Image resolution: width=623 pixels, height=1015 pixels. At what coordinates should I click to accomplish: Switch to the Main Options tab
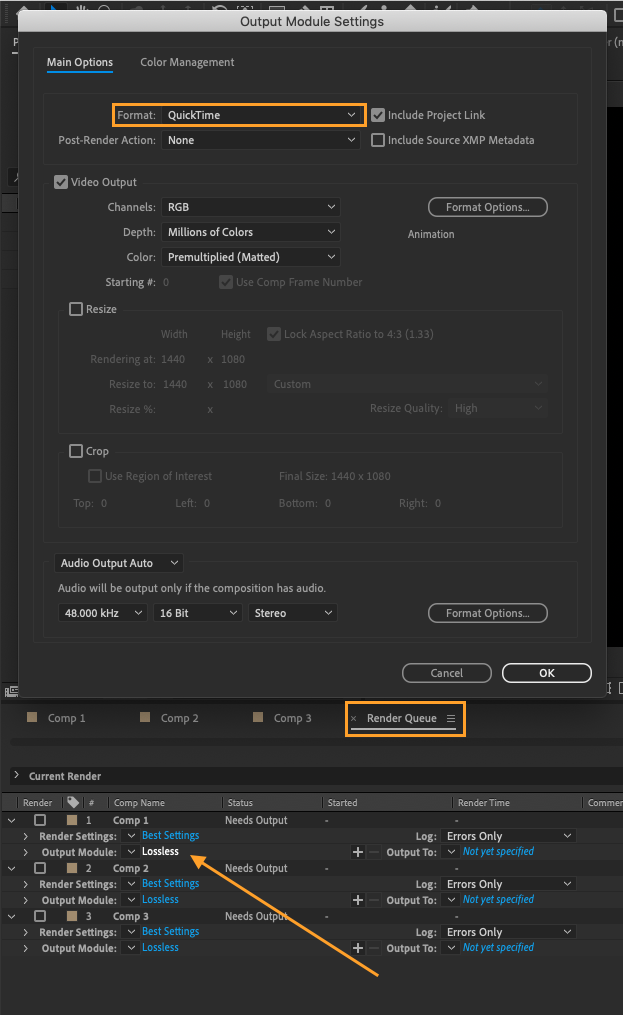tap(80, 62)
